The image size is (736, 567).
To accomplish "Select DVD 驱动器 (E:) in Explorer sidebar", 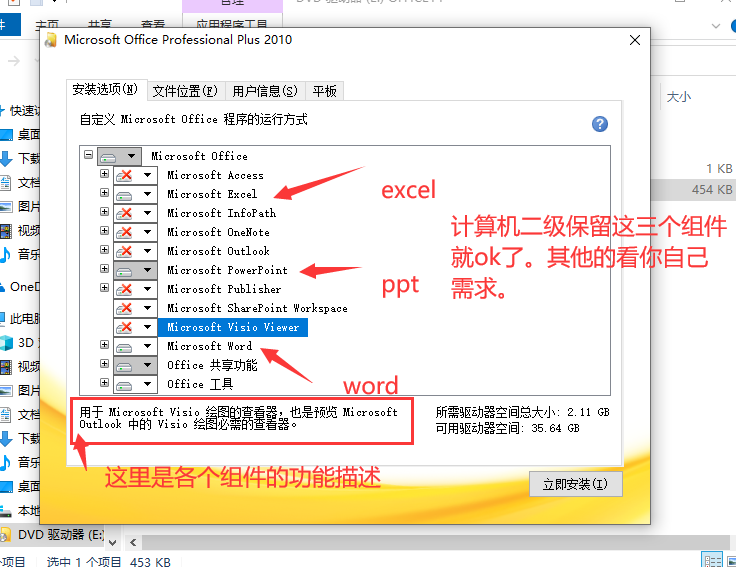I will [x=61, y=535].
